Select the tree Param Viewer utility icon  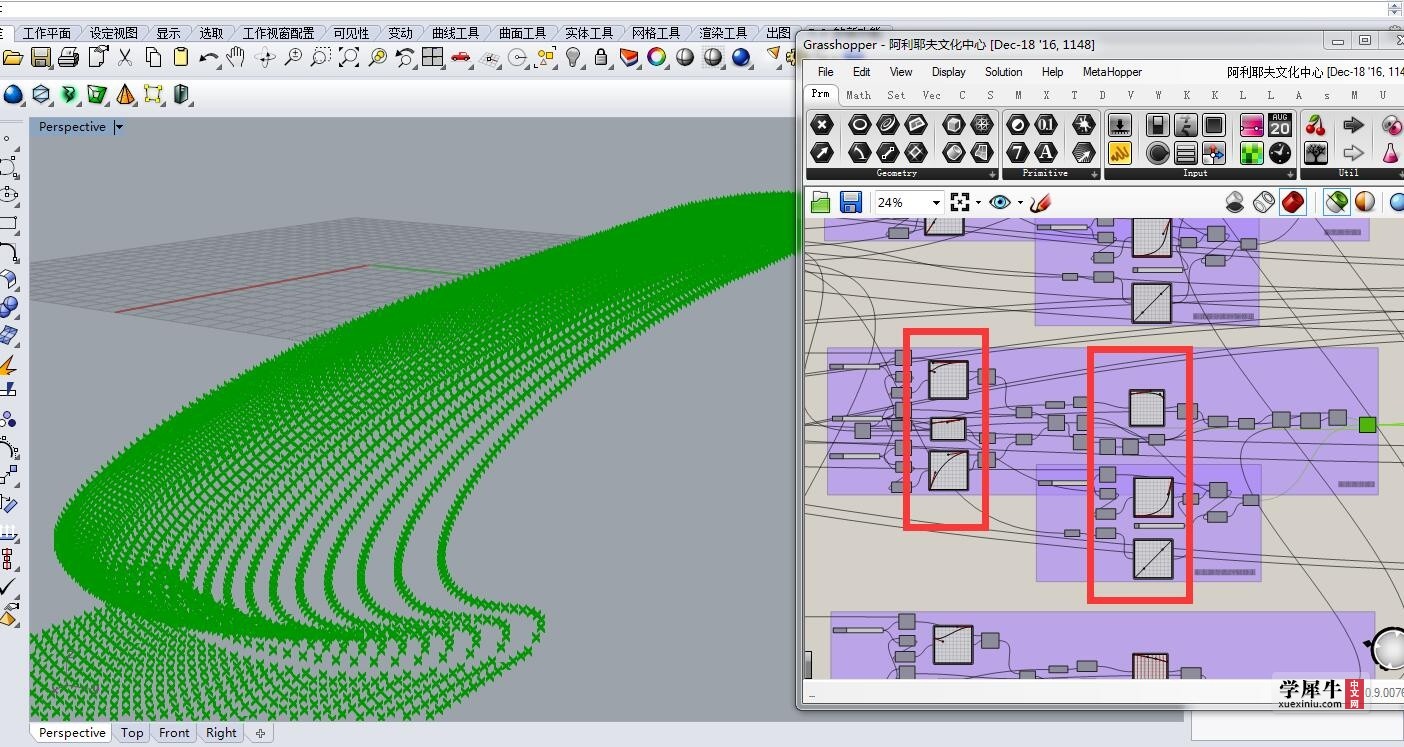[x=1316, y=152]
